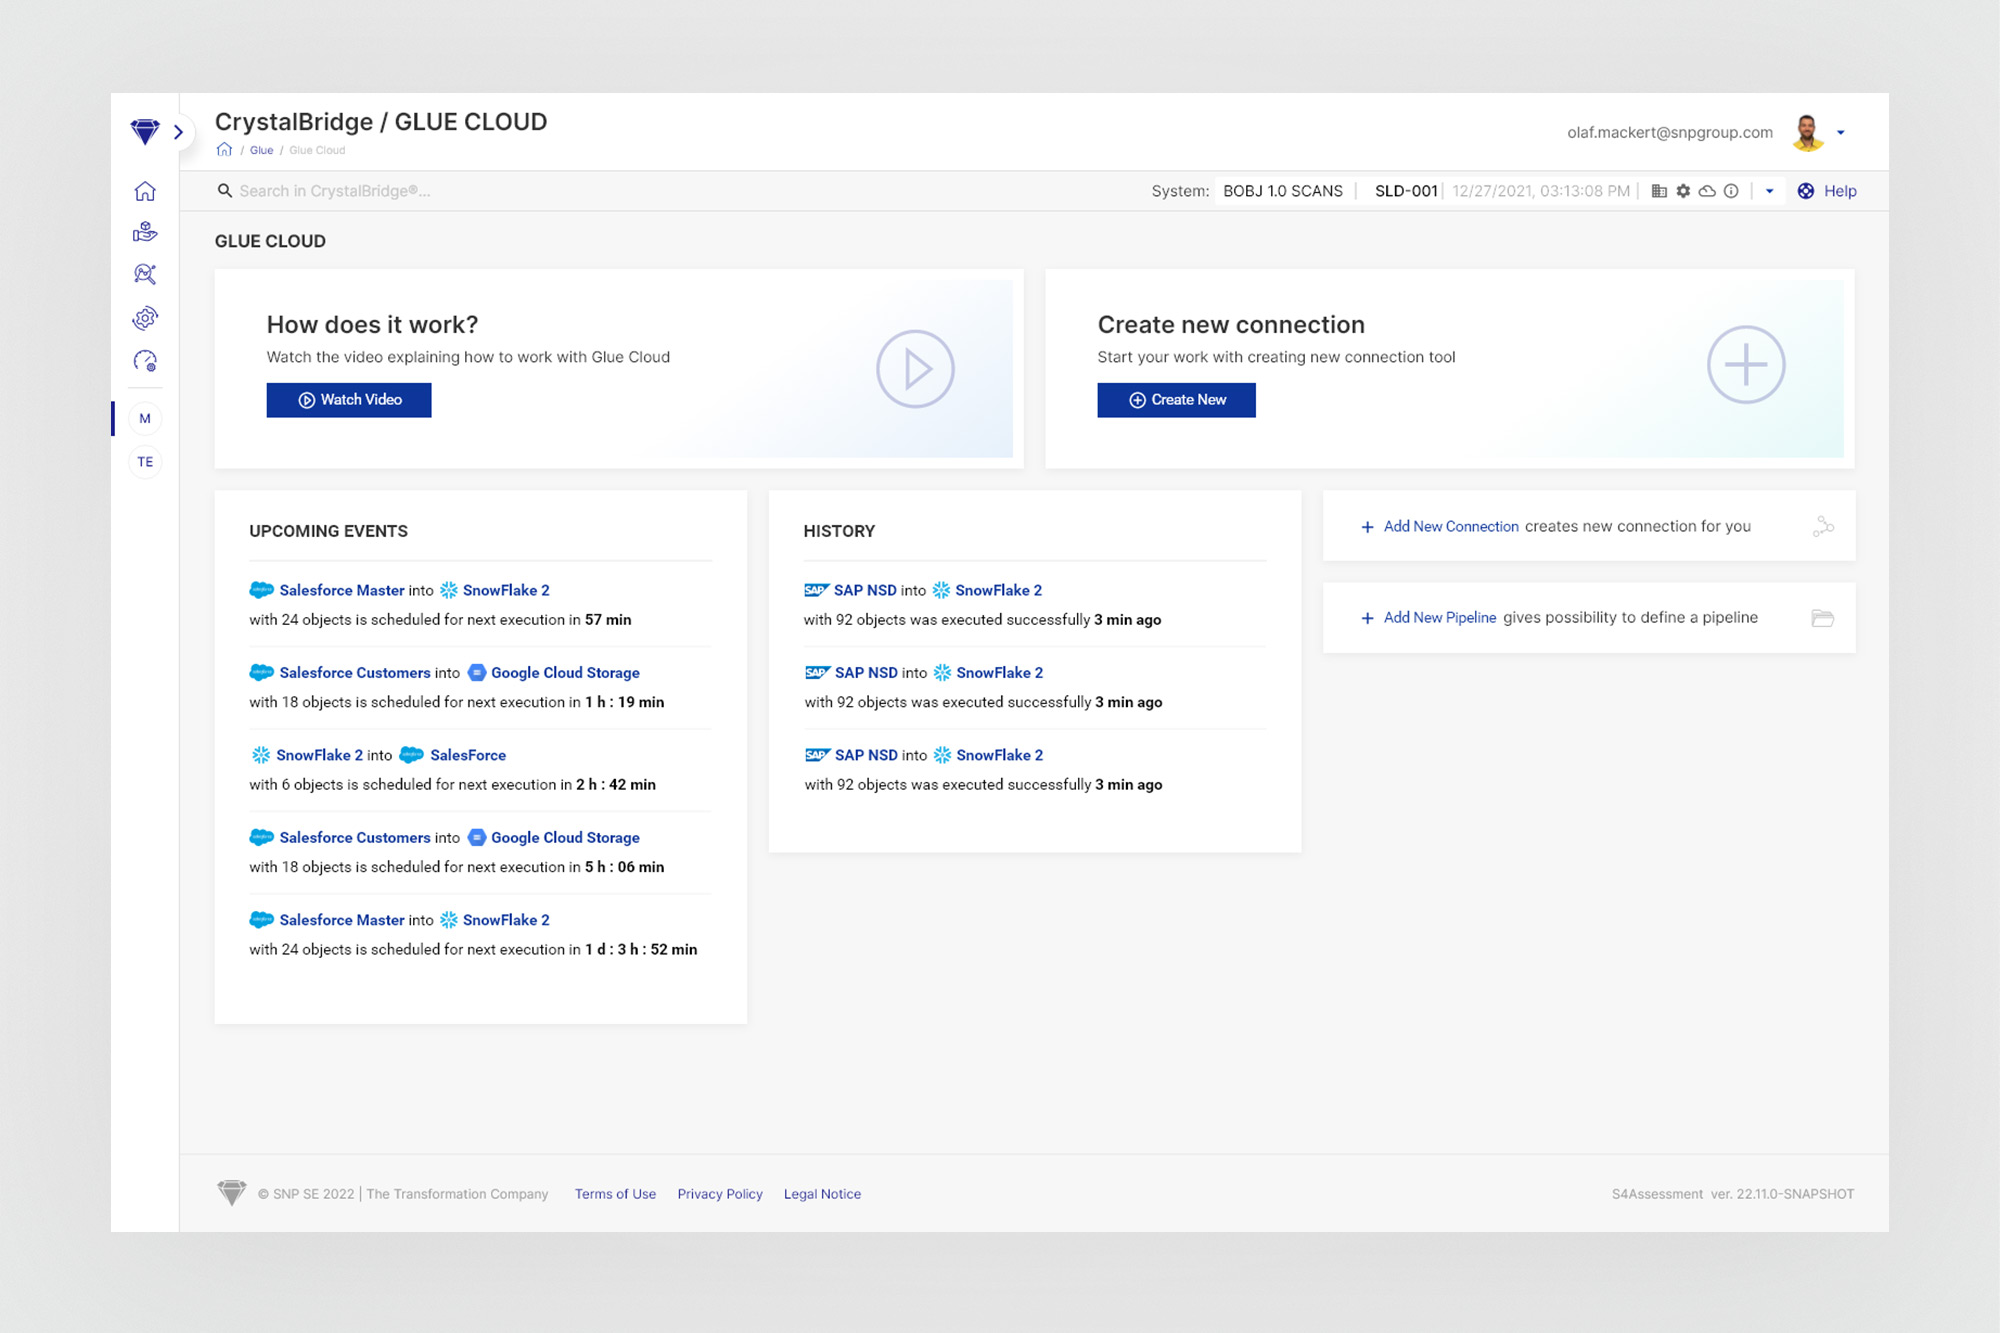The width and height of the screenshot is (2000, 1333).
Task: Select the TE sidebar item
Action: click(x=145, y=461)
